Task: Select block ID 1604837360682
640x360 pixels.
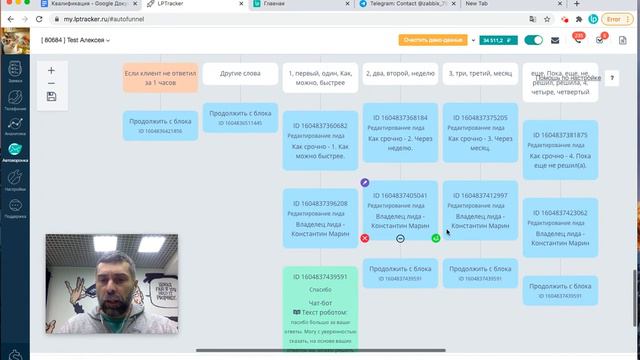Action: pyautogui.click(x=320, y=140)
